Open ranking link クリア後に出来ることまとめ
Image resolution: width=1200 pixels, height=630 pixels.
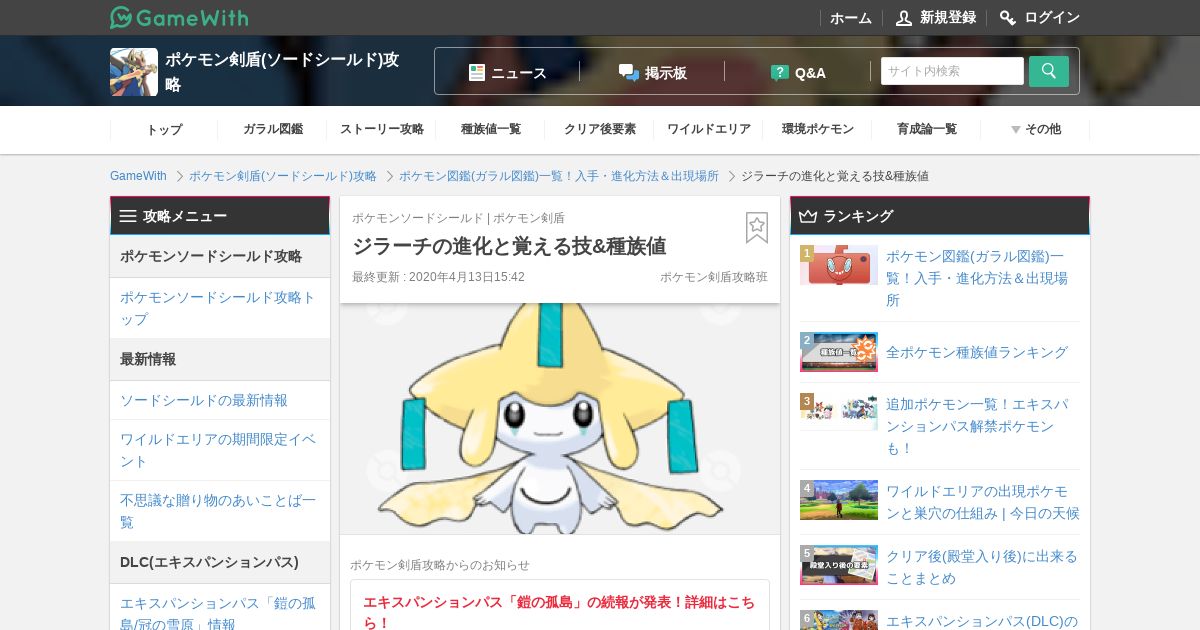click(982, 567)
